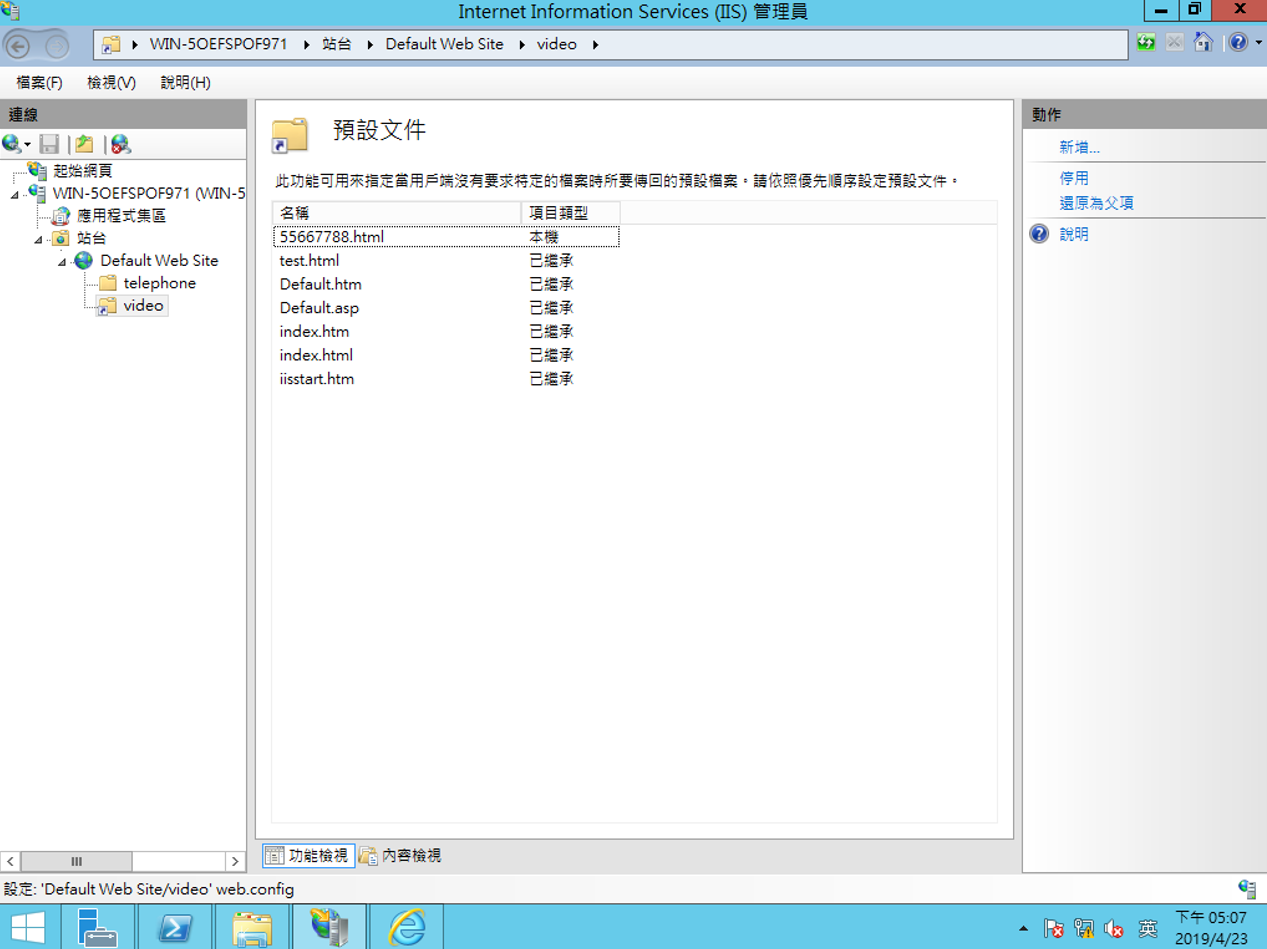Click the green Refresh page icon

[x=1146, y=42]
